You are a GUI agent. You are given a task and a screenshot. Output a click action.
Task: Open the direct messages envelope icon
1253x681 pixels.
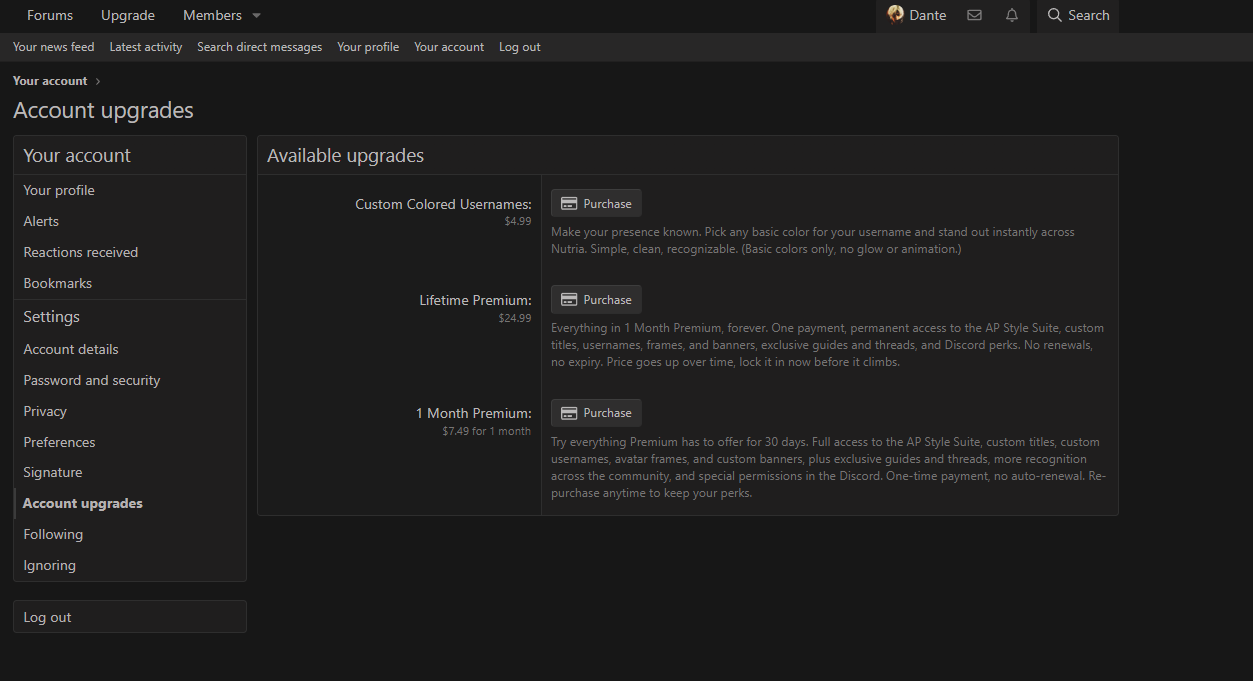click(974, 15)
